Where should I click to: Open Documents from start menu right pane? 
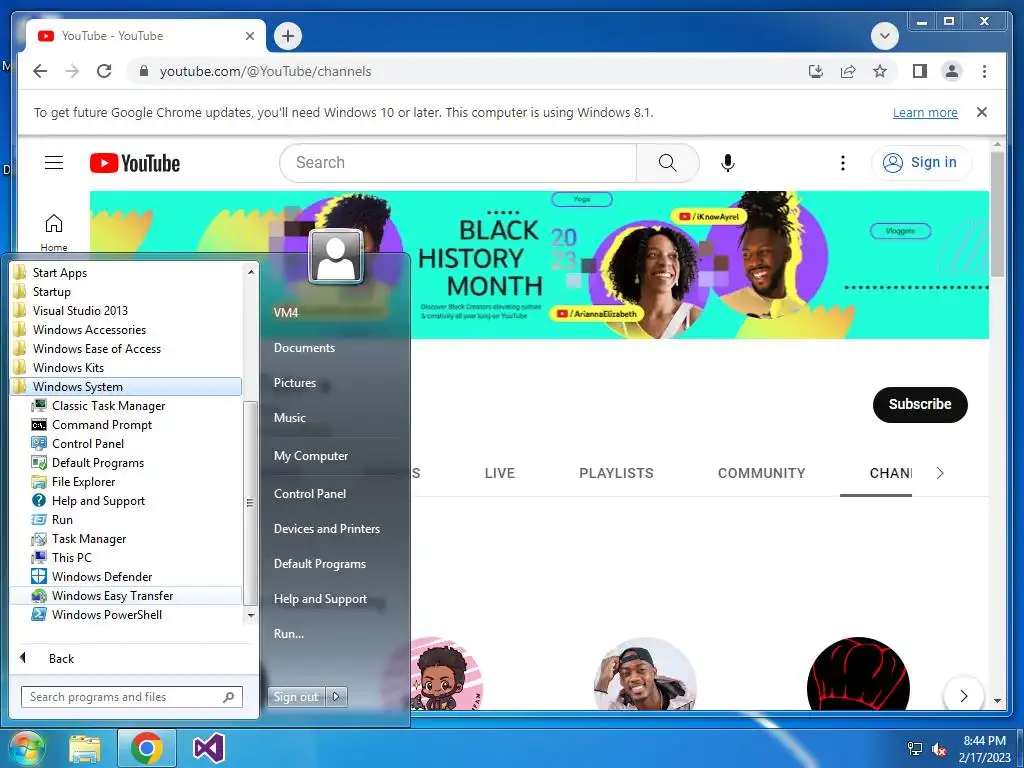pos(304,348)
